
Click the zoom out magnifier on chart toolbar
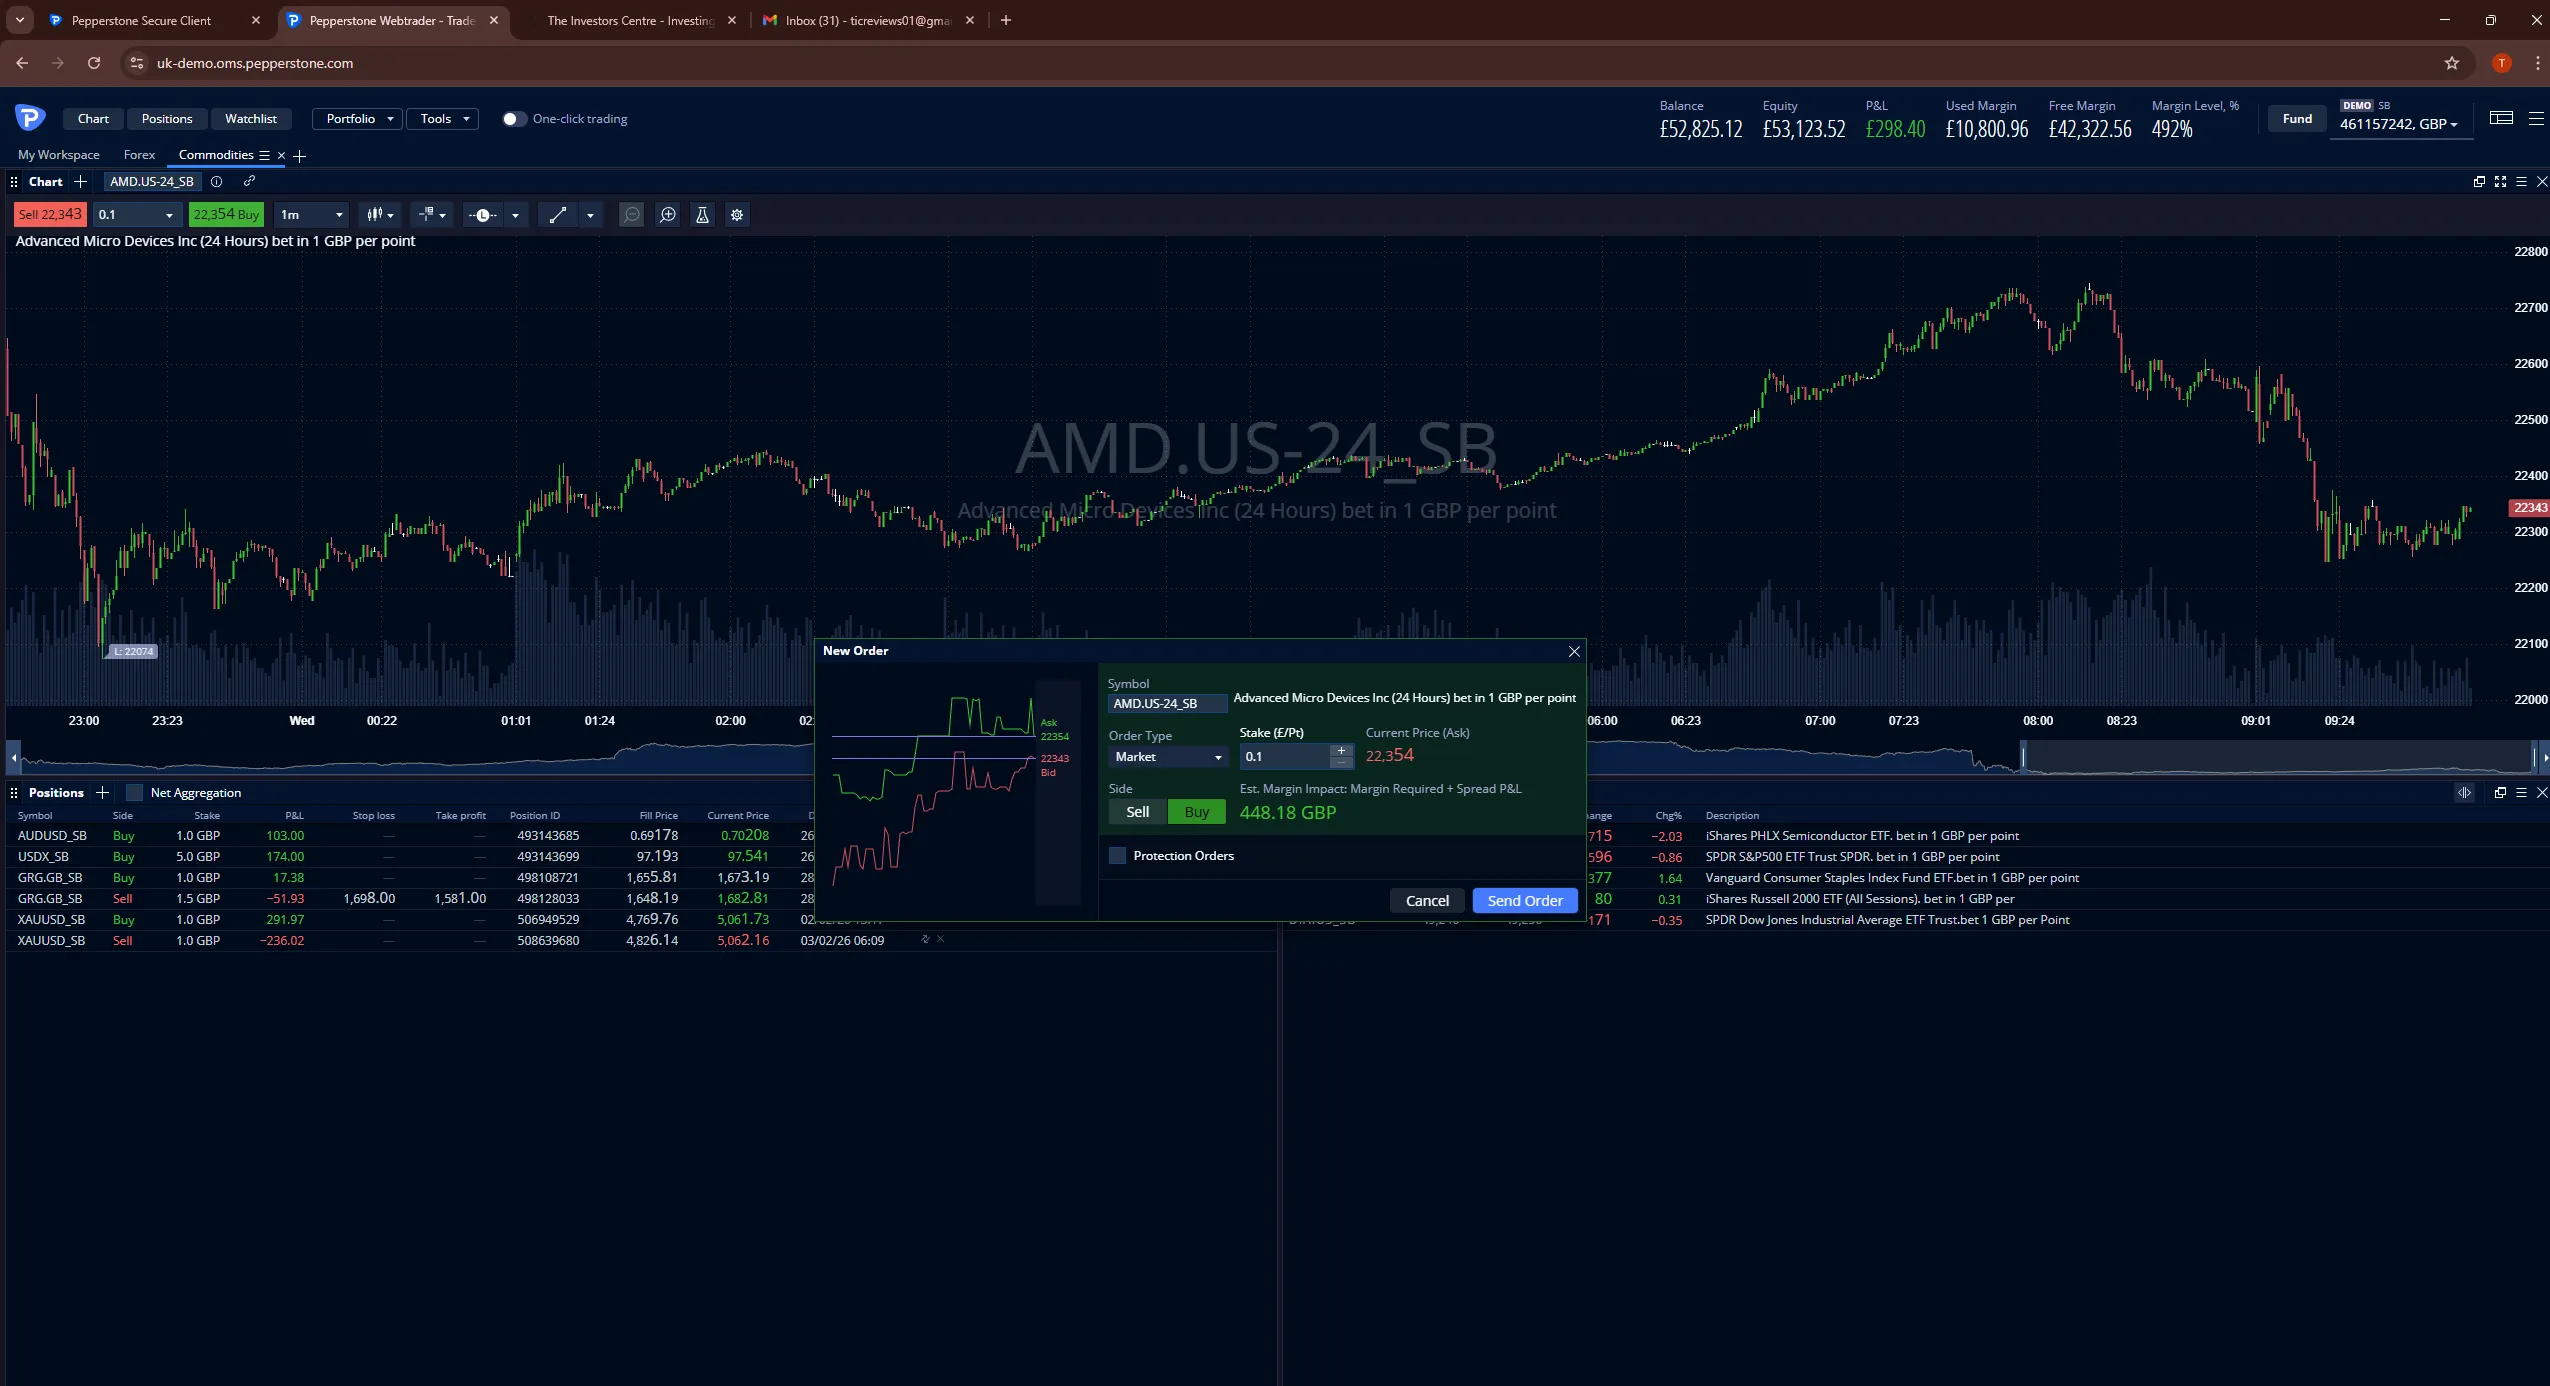click(632, 215)
